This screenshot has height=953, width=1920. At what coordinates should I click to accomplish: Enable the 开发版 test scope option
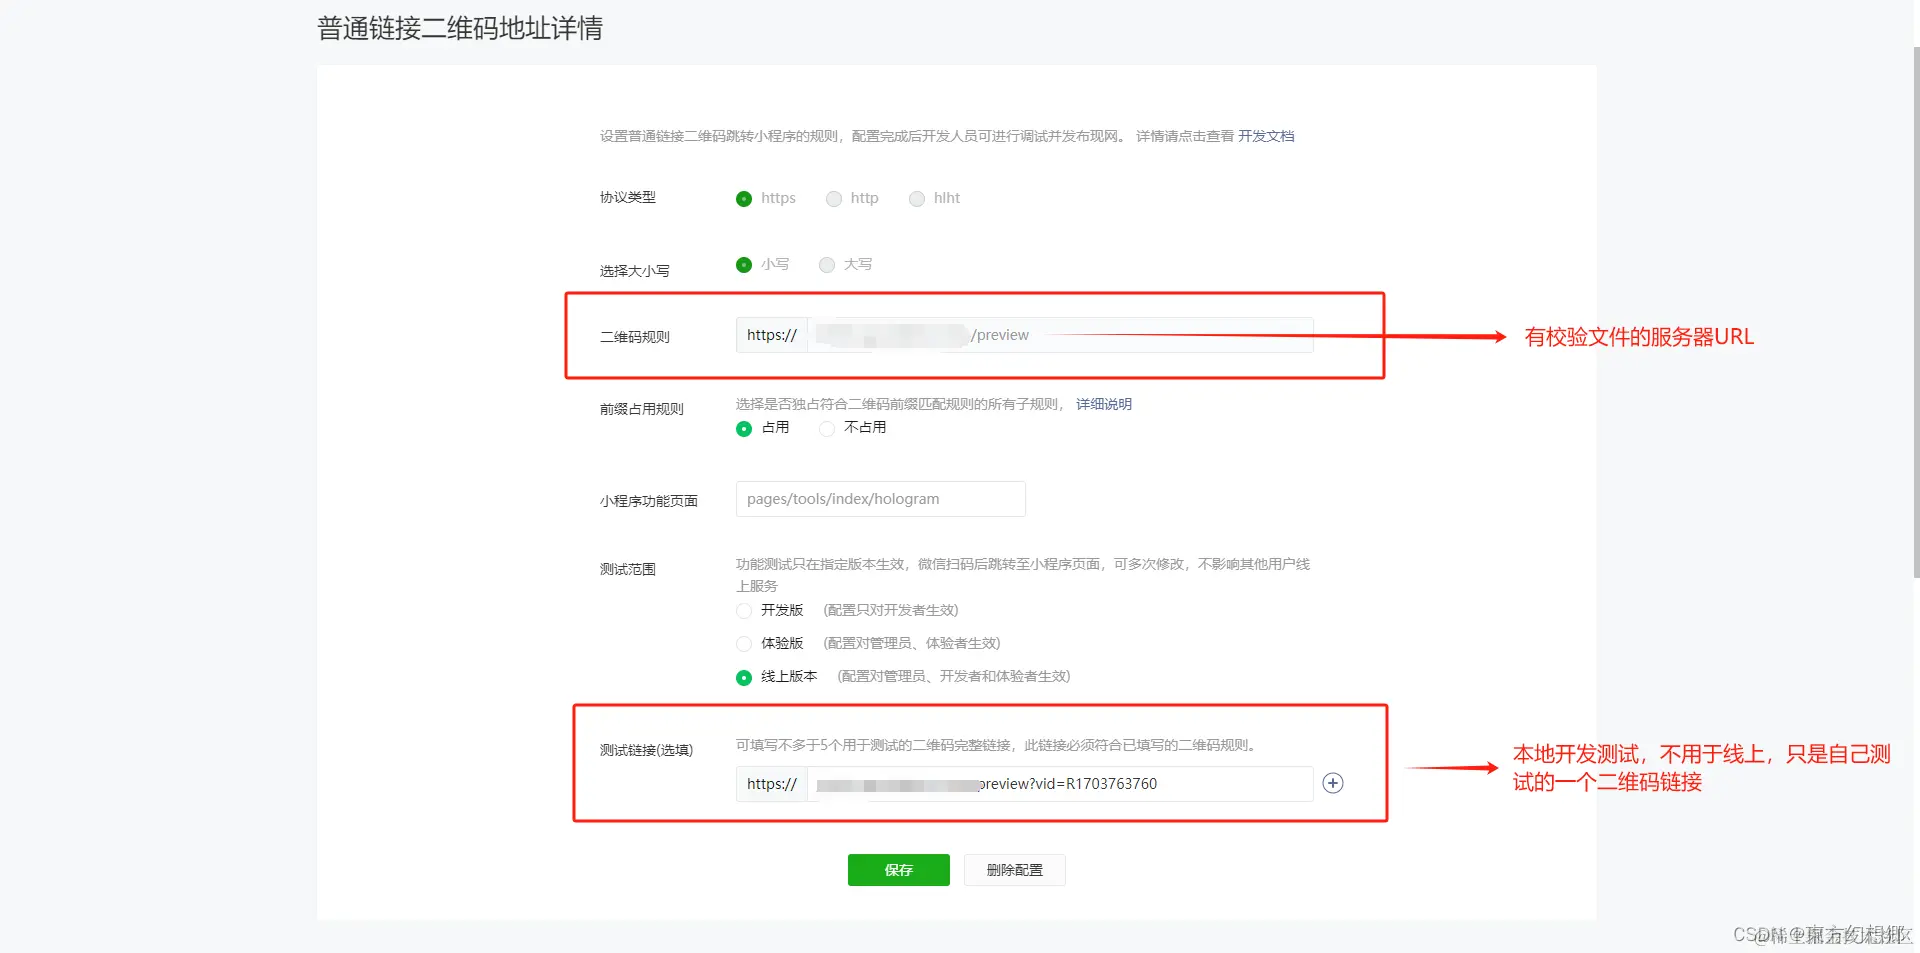point(743,610)
